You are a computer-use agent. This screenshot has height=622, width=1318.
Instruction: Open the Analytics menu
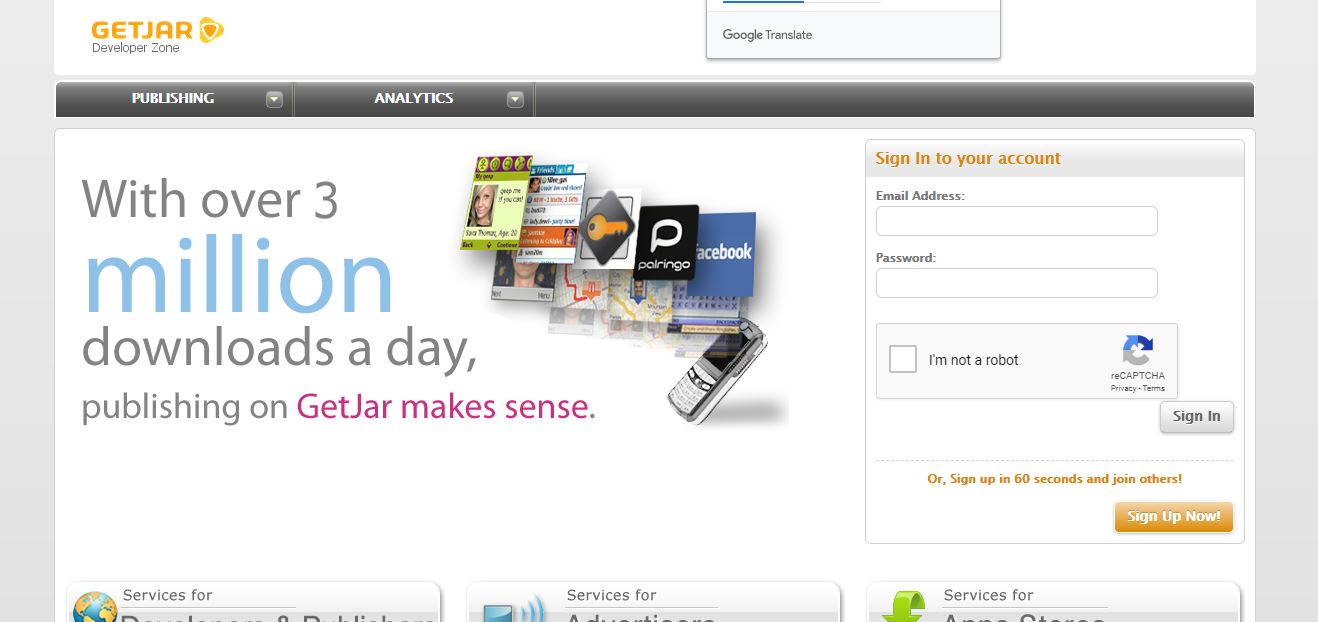(414, 98)
